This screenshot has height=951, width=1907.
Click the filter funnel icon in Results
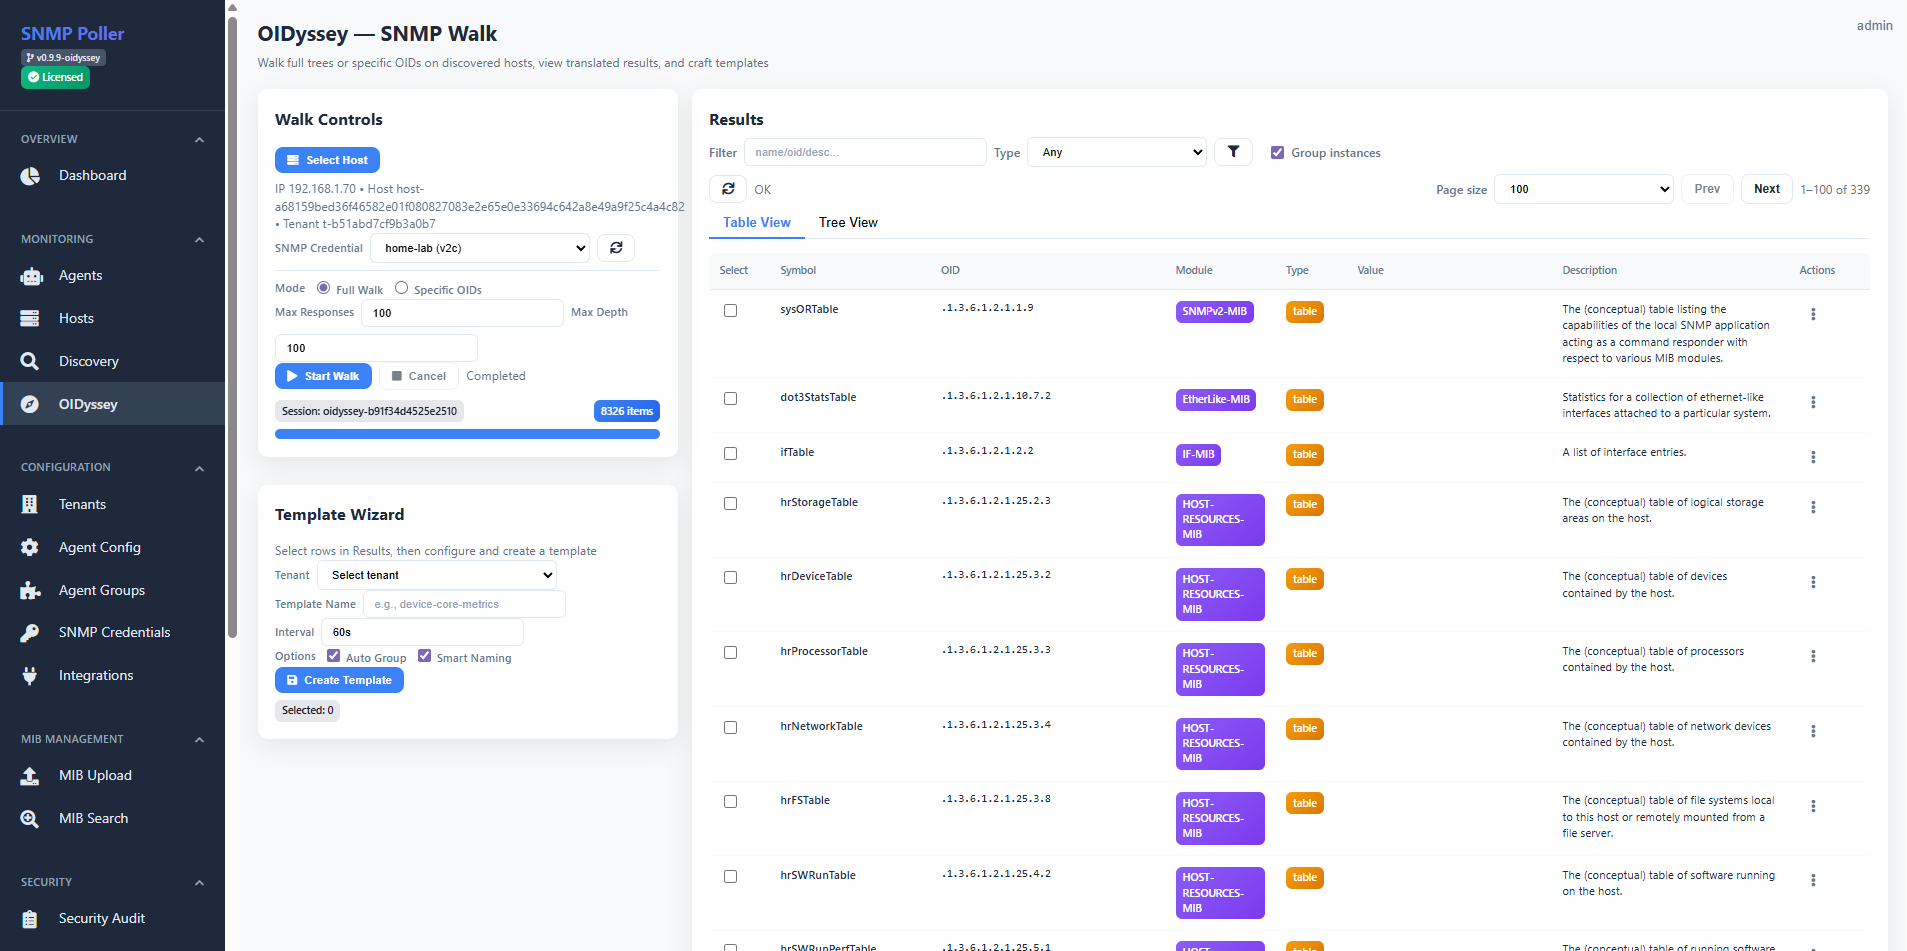1233,152
